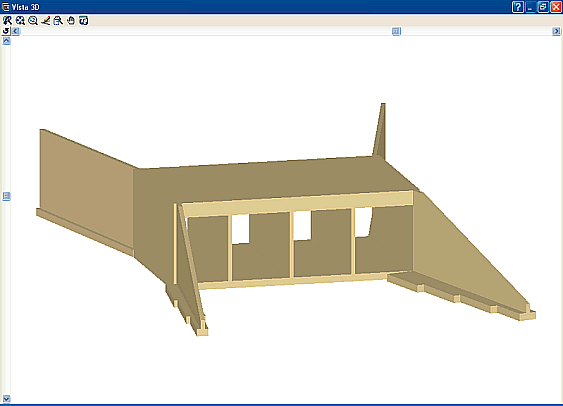This screenshot has width=563, height=406.
Task: Select the pencil edit tool icon
Action: [x=46, y=21]
